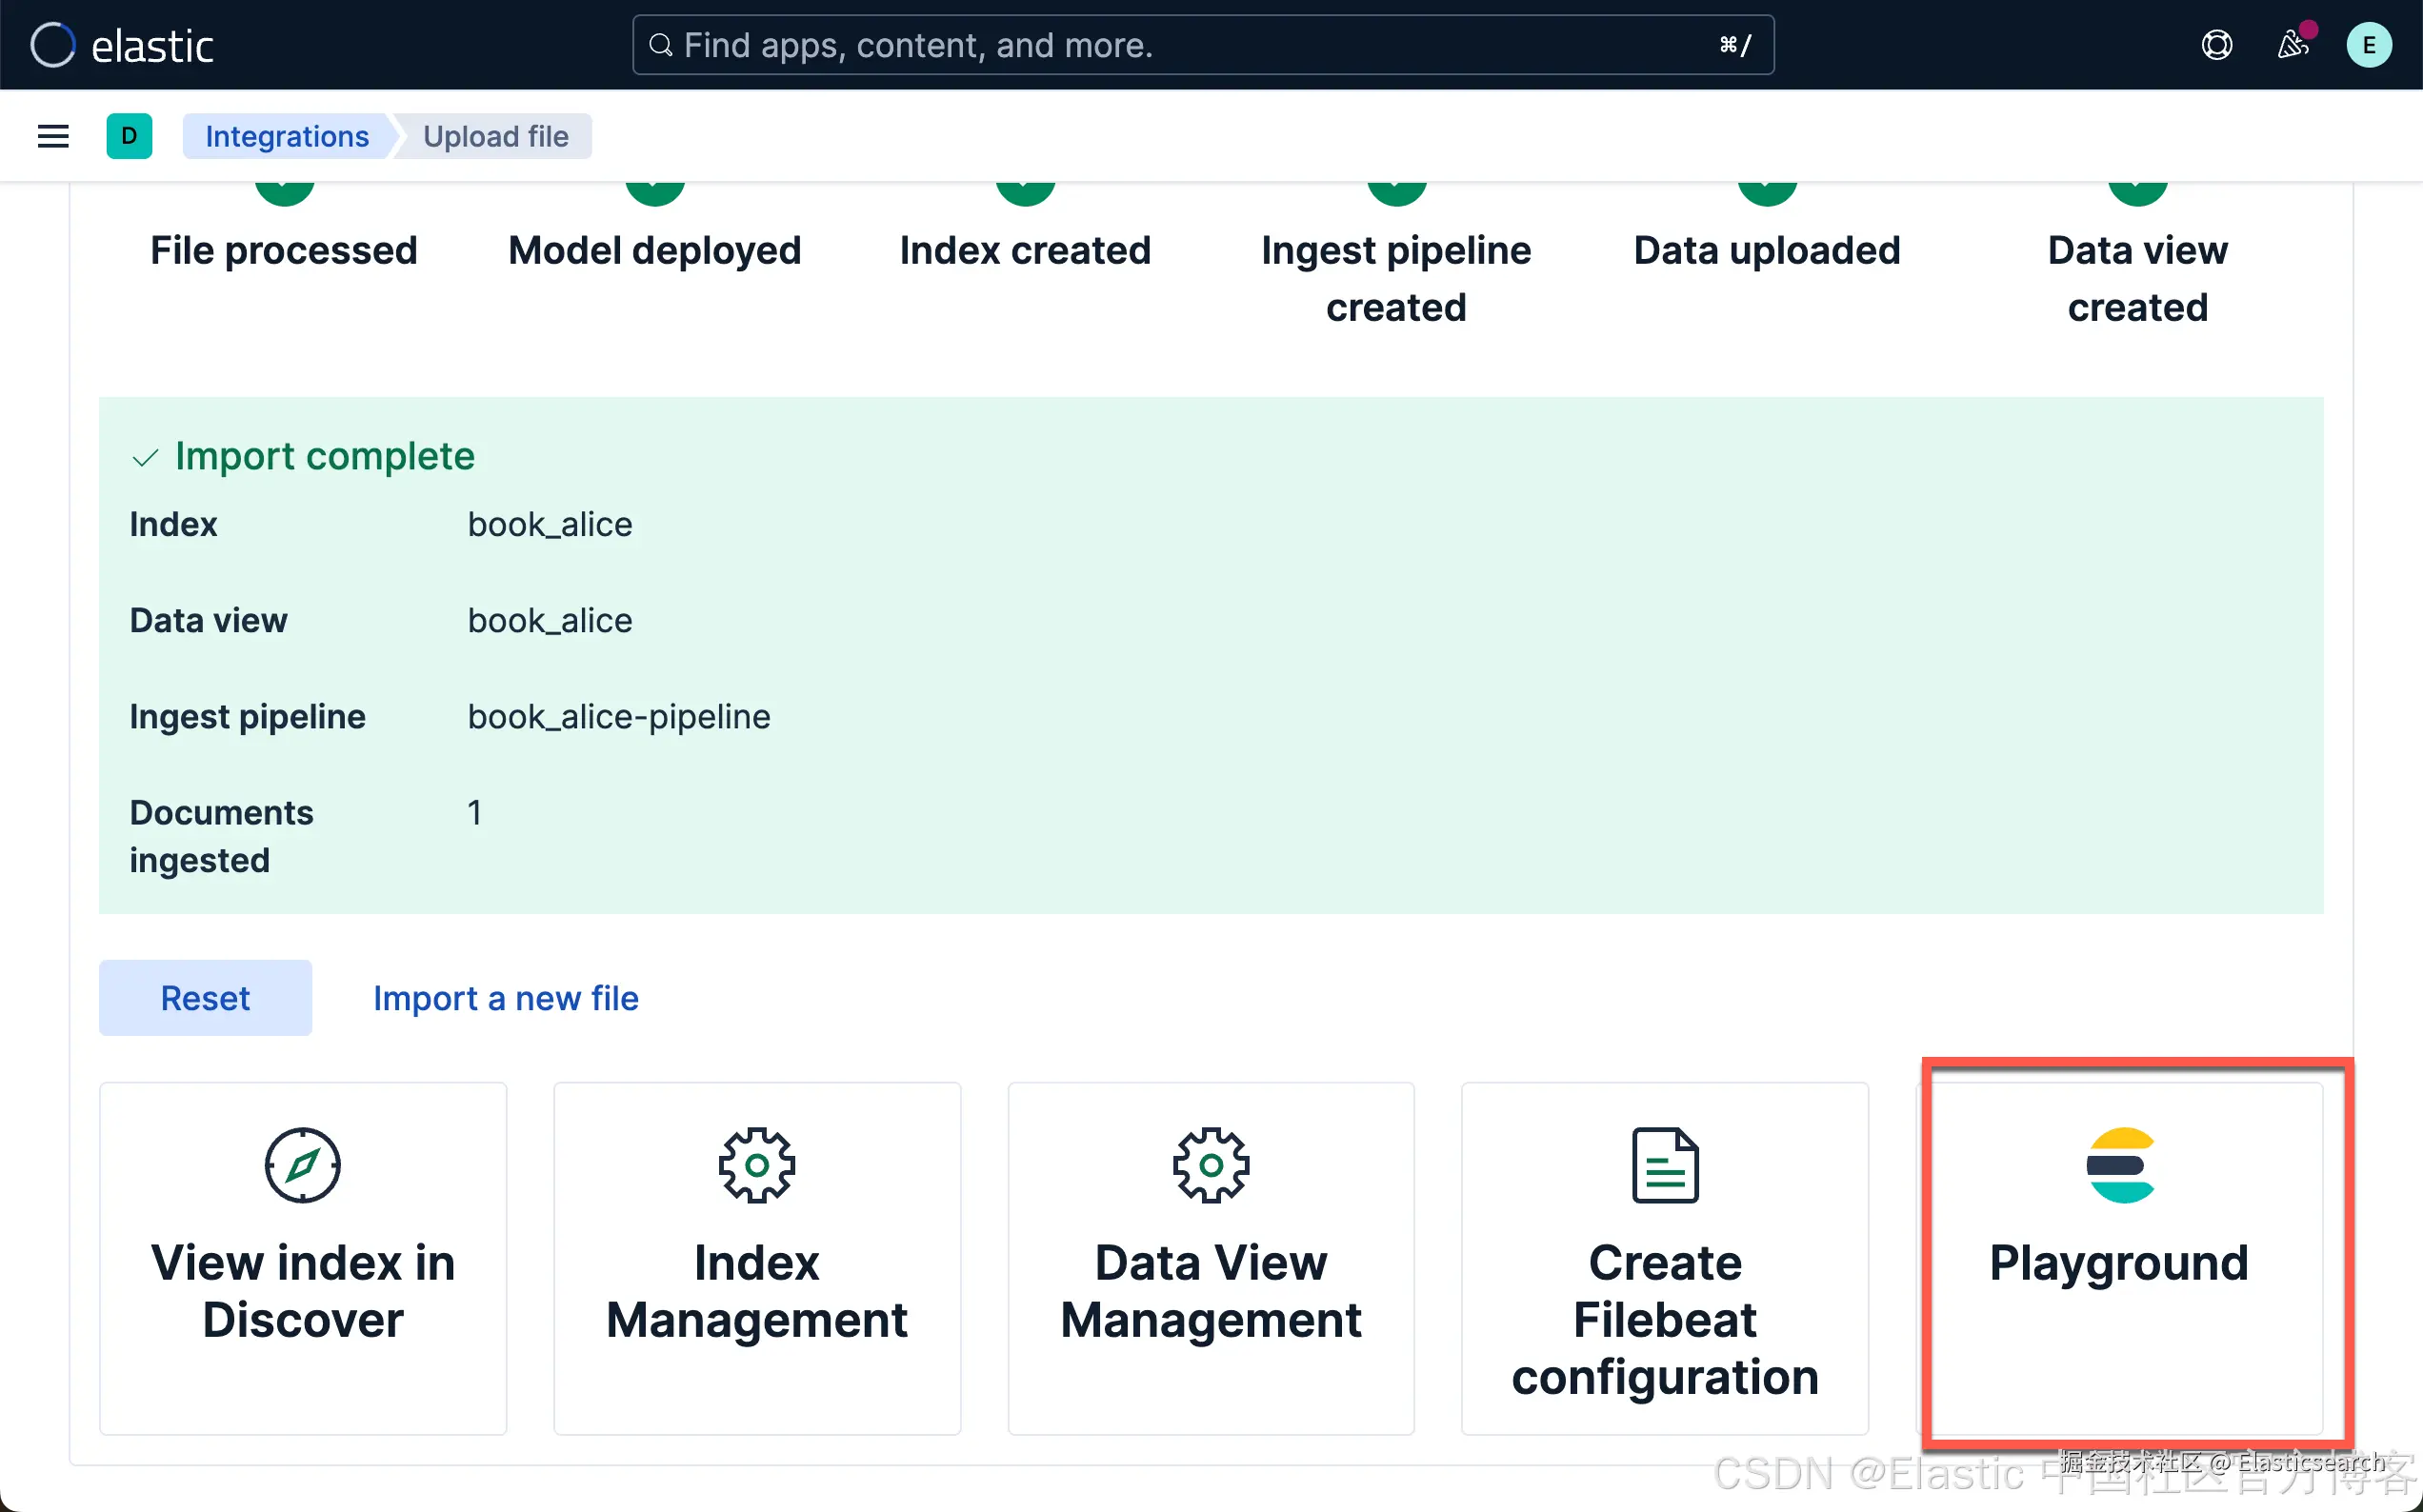Click Import a new file link
This screenshot has height=1512, width=2423.
(x=505, y=998)
